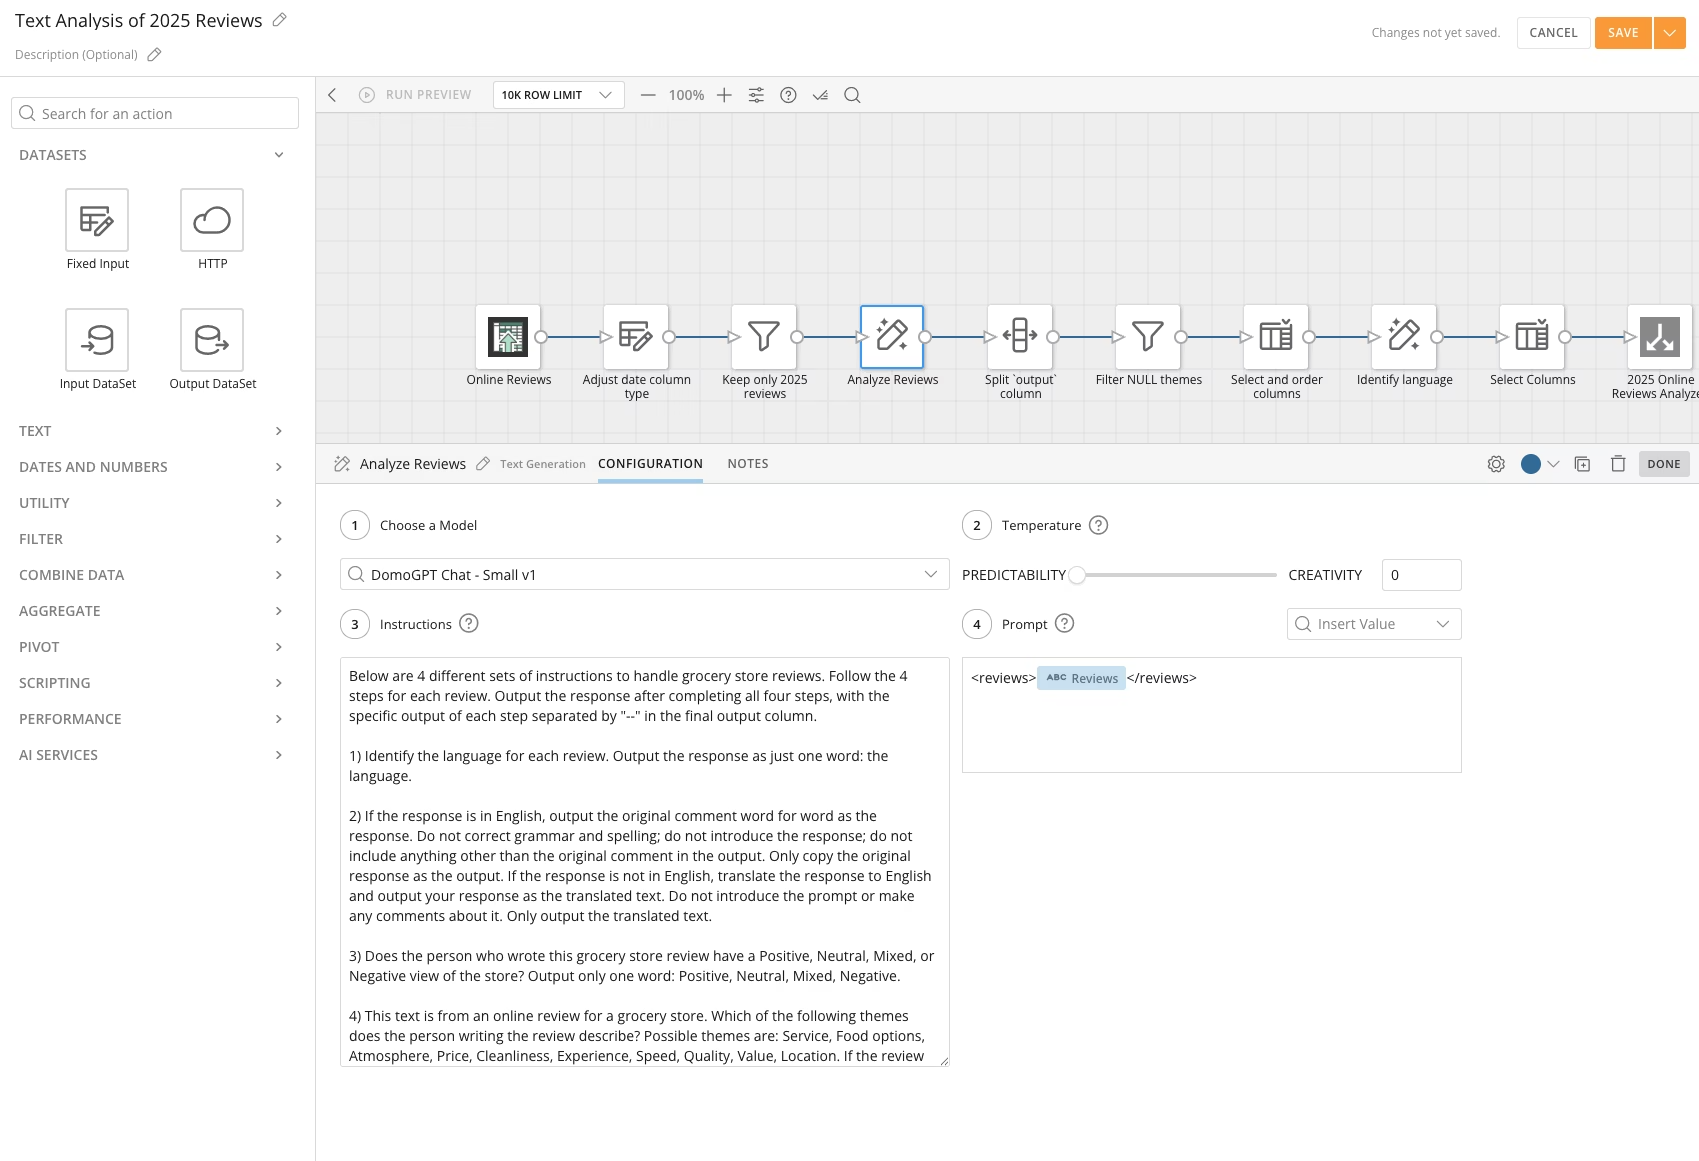The width and height of the screenshot is (1699, 1161).
Task: Open the Insert Value dropdown
Action: coord(1373,624)
